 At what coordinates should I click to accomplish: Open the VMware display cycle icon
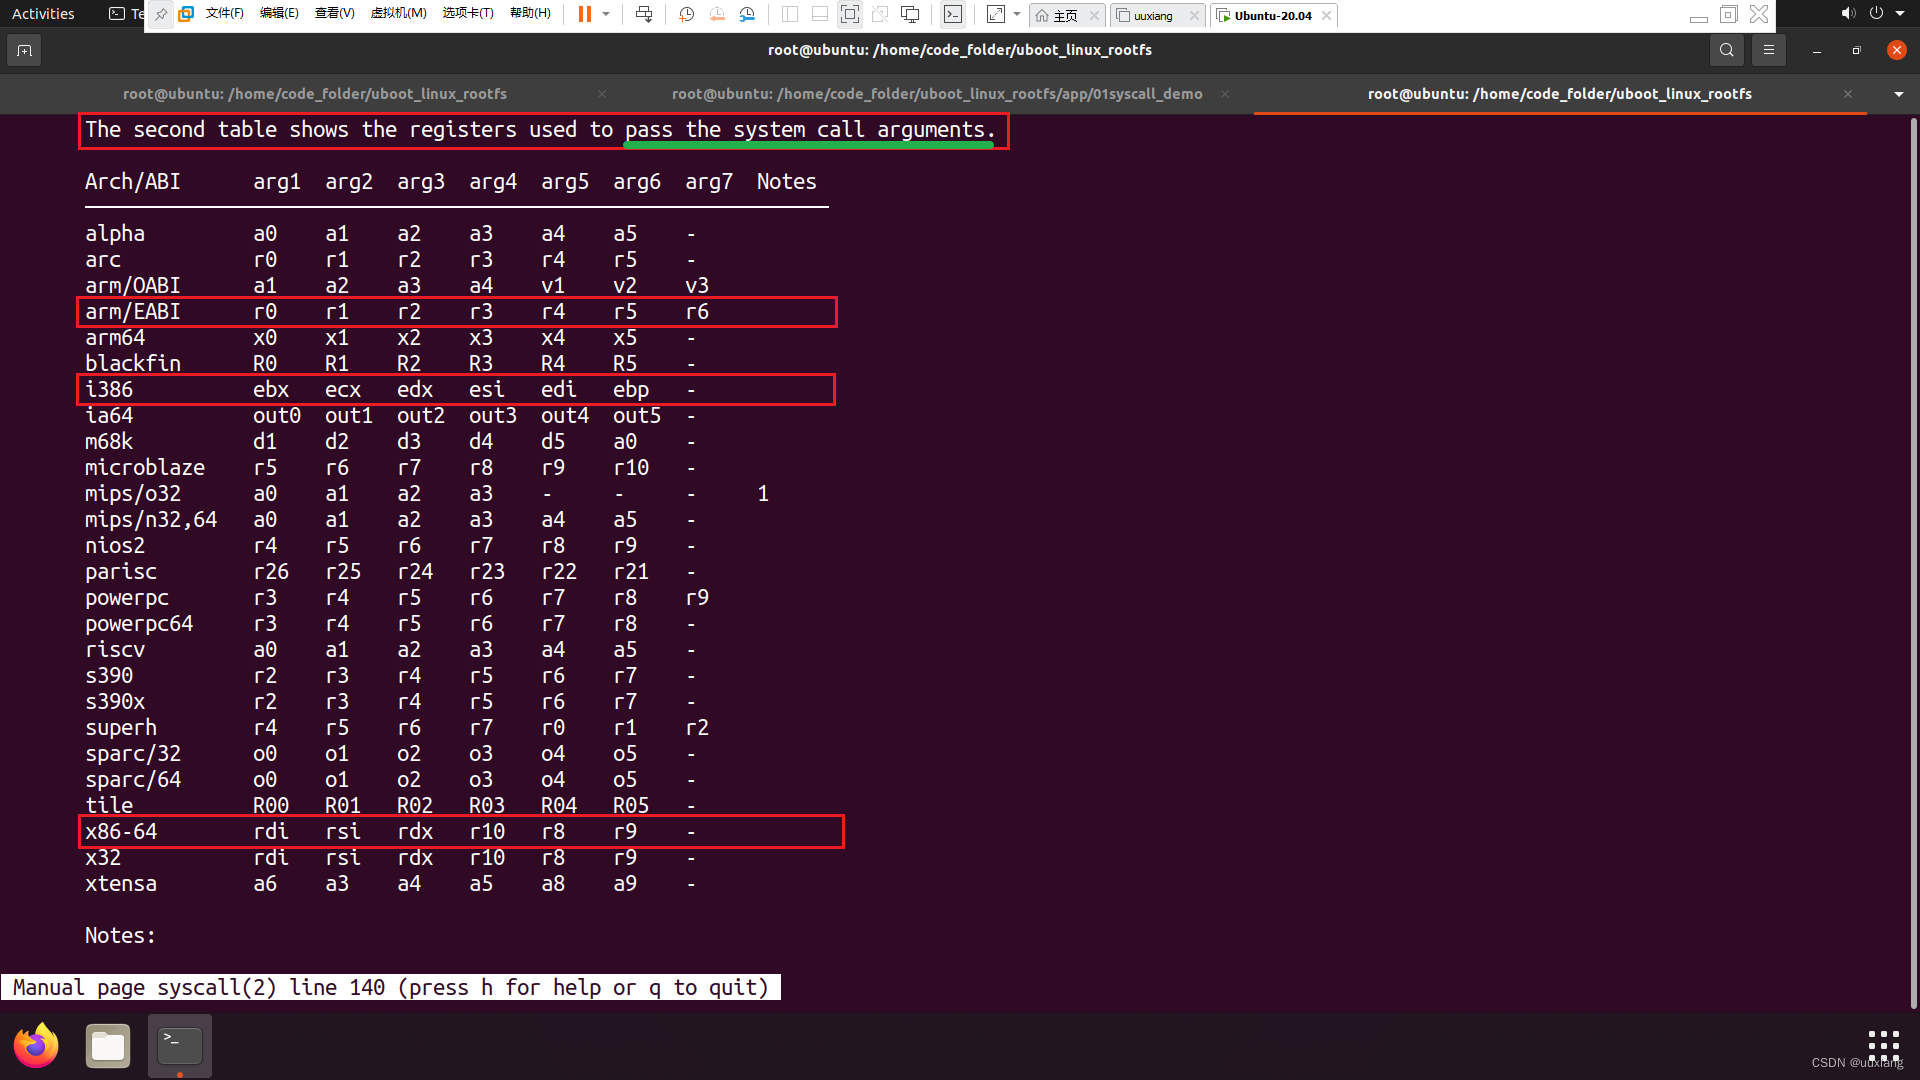point(910,15)
